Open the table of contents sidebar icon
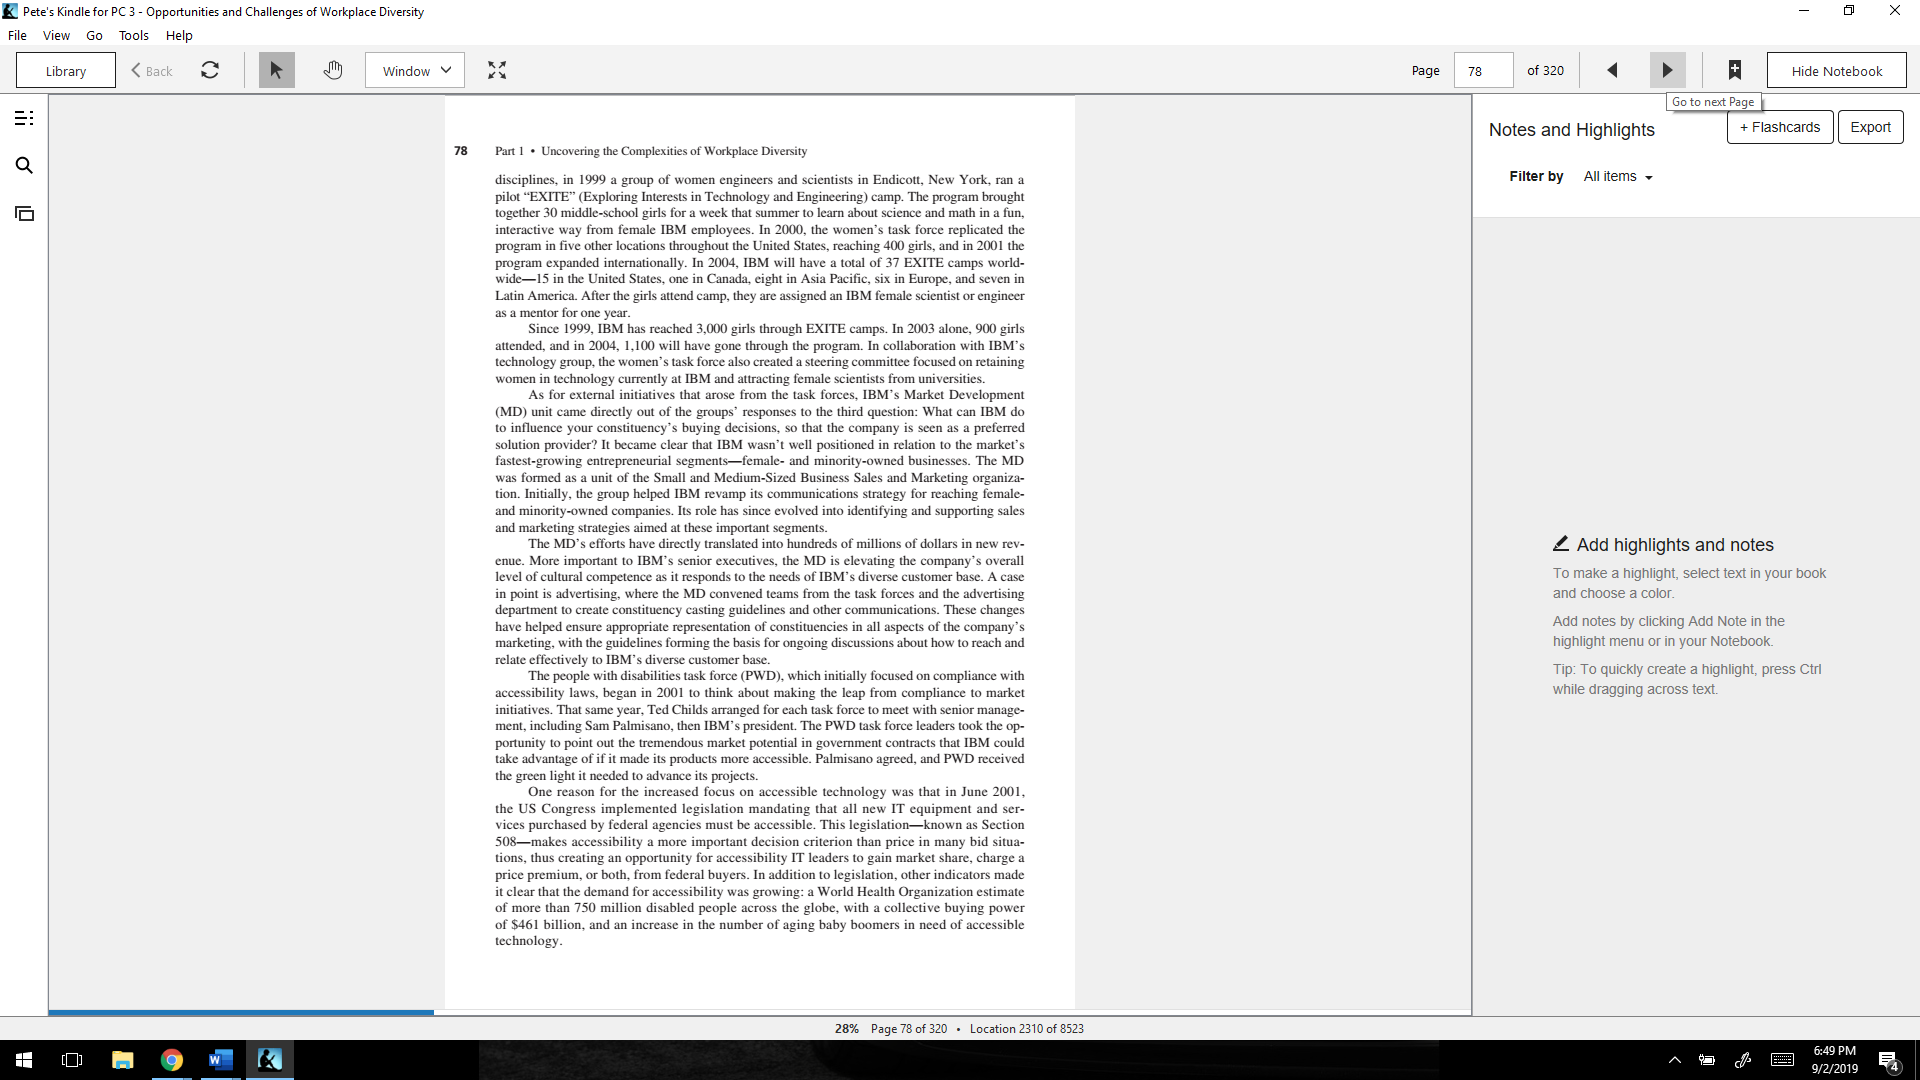The width and height of the screenshot is (1920, 1080). tap(24, 119)
